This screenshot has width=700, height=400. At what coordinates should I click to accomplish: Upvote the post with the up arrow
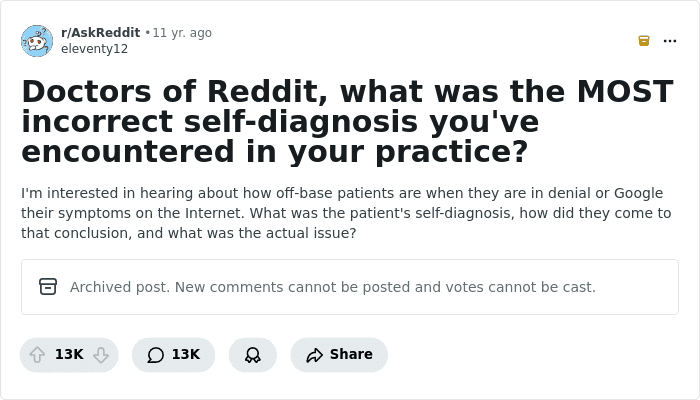[38, 355]
